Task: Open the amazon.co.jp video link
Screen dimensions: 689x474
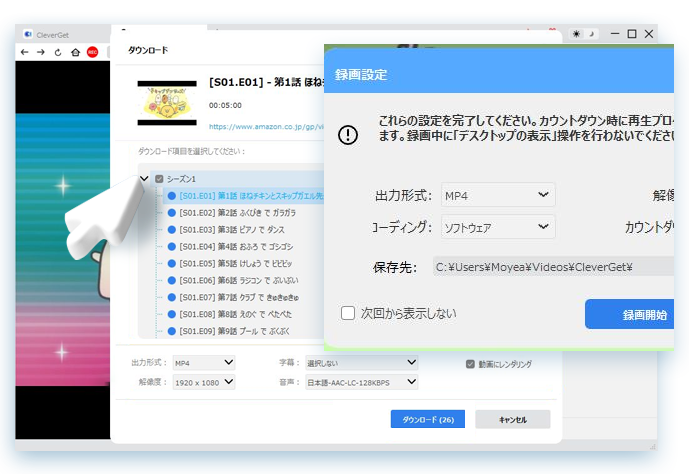Action: click(266, 127)
